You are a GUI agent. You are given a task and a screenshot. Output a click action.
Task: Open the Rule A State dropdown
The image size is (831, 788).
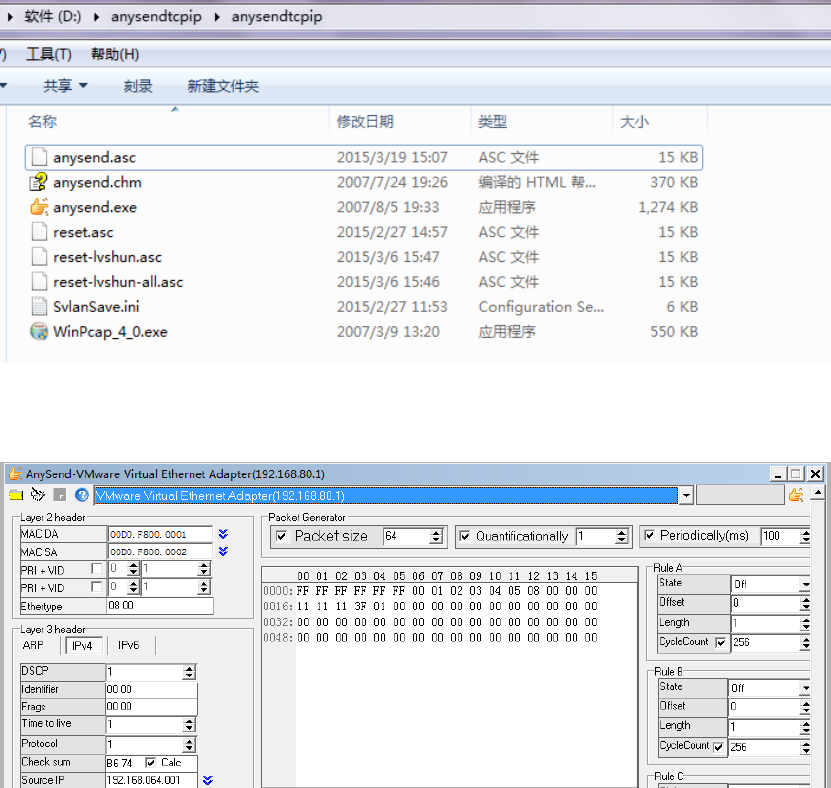pyautogui.click(x=806, y=584)
